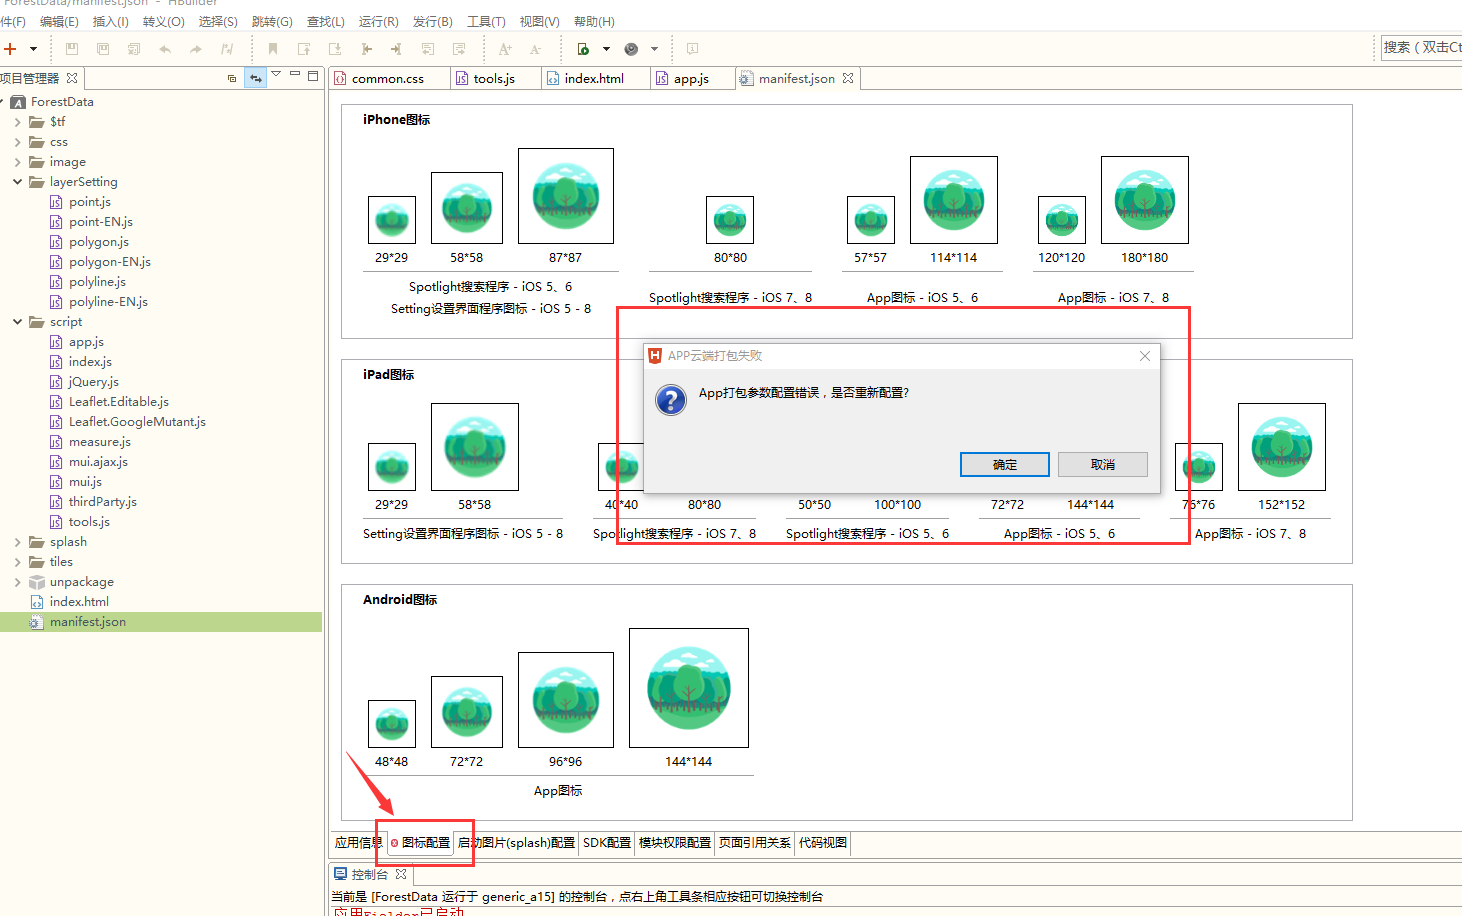This screenshot has width=1462, height=916.
Task: Click the browser preview globe icon
Action: coord(631,49)
